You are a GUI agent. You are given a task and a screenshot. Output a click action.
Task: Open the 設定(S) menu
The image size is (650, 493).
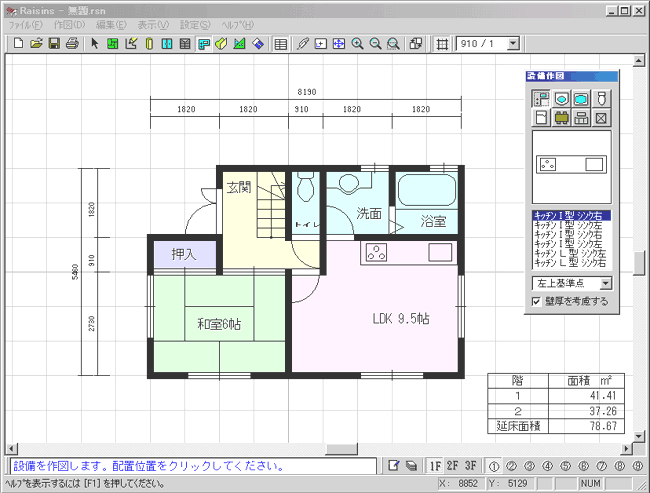[x=196, y=24]
